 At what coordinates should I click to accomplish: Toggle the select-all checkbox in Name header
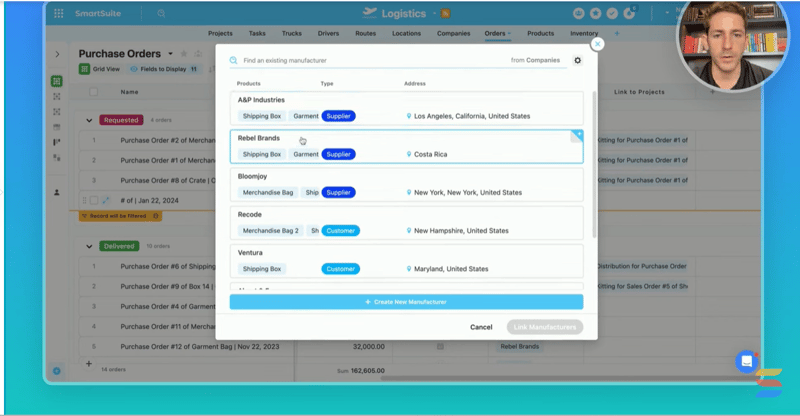(x=93, y=92)
